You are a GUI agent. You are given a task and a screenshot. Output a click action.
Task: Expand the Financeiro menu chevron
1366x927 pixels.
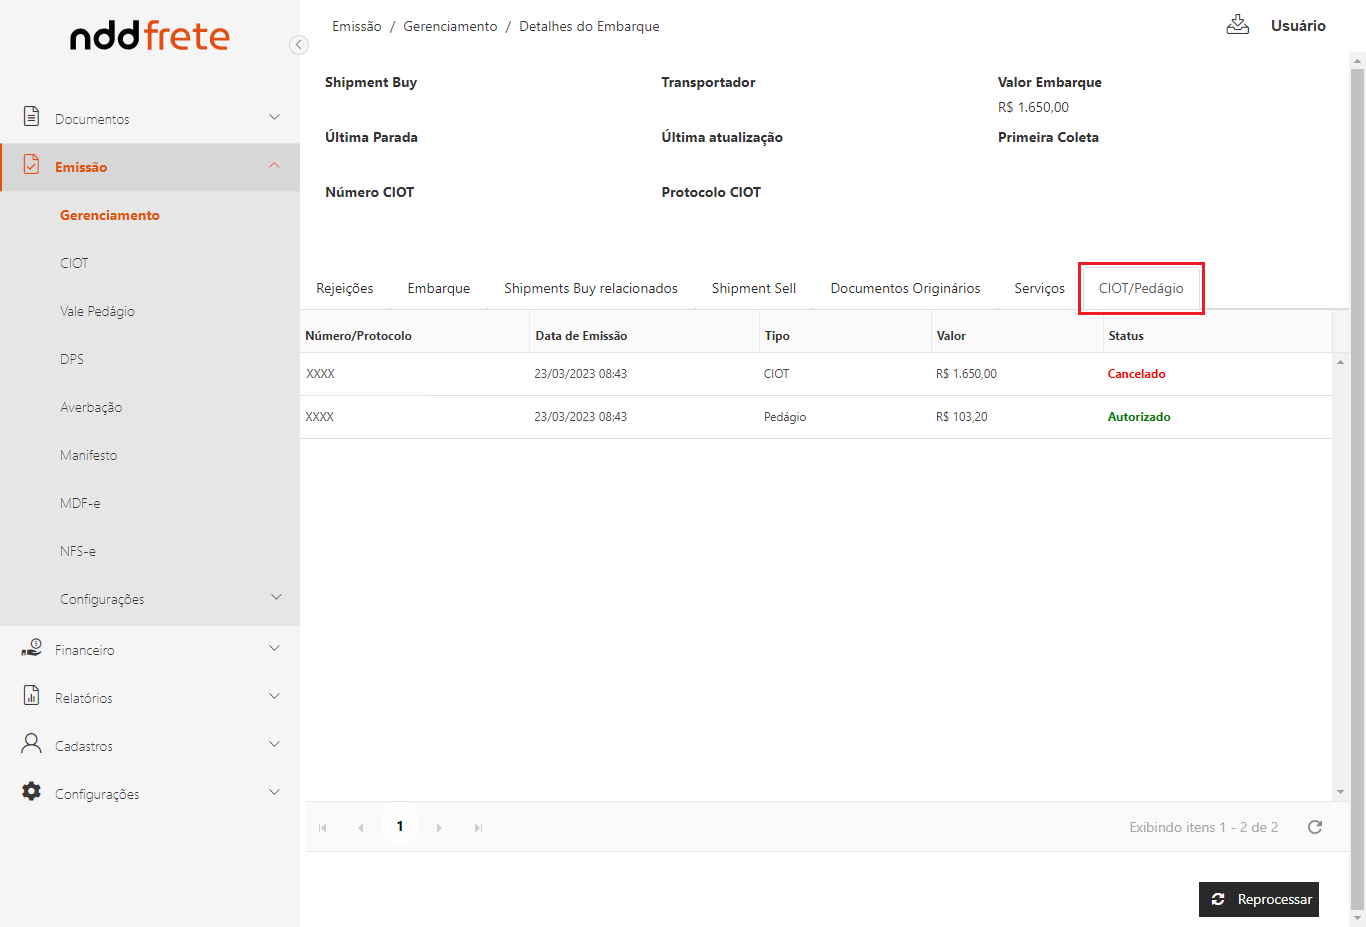275,648
